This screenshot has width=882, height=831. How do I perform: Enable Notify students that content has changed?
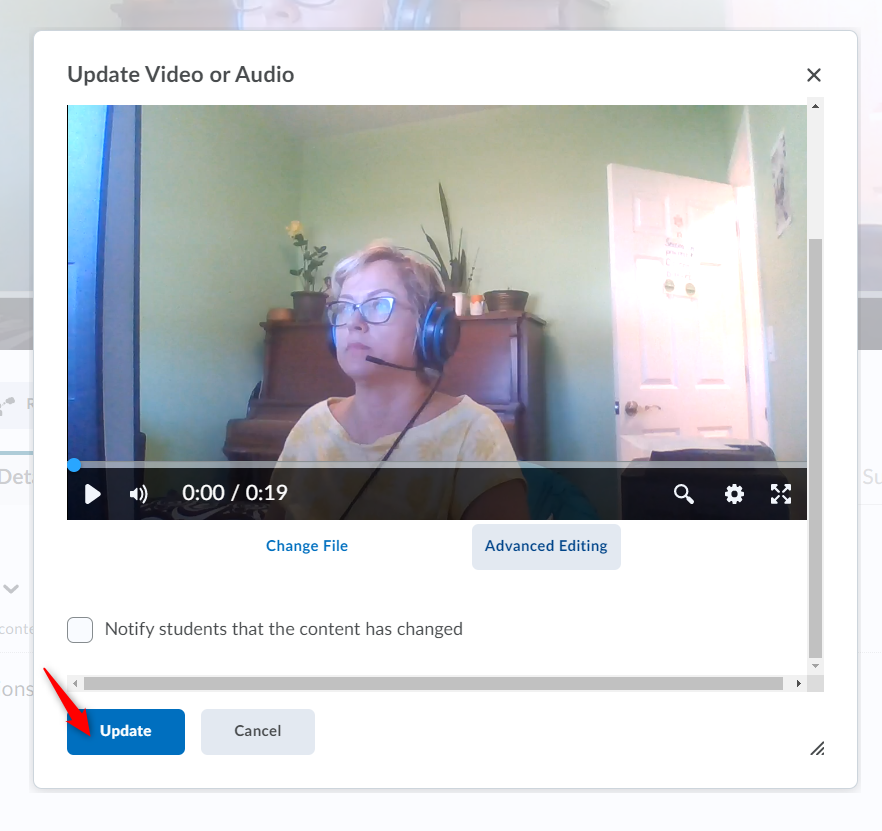pyautogui.click(x=80, y=630)
